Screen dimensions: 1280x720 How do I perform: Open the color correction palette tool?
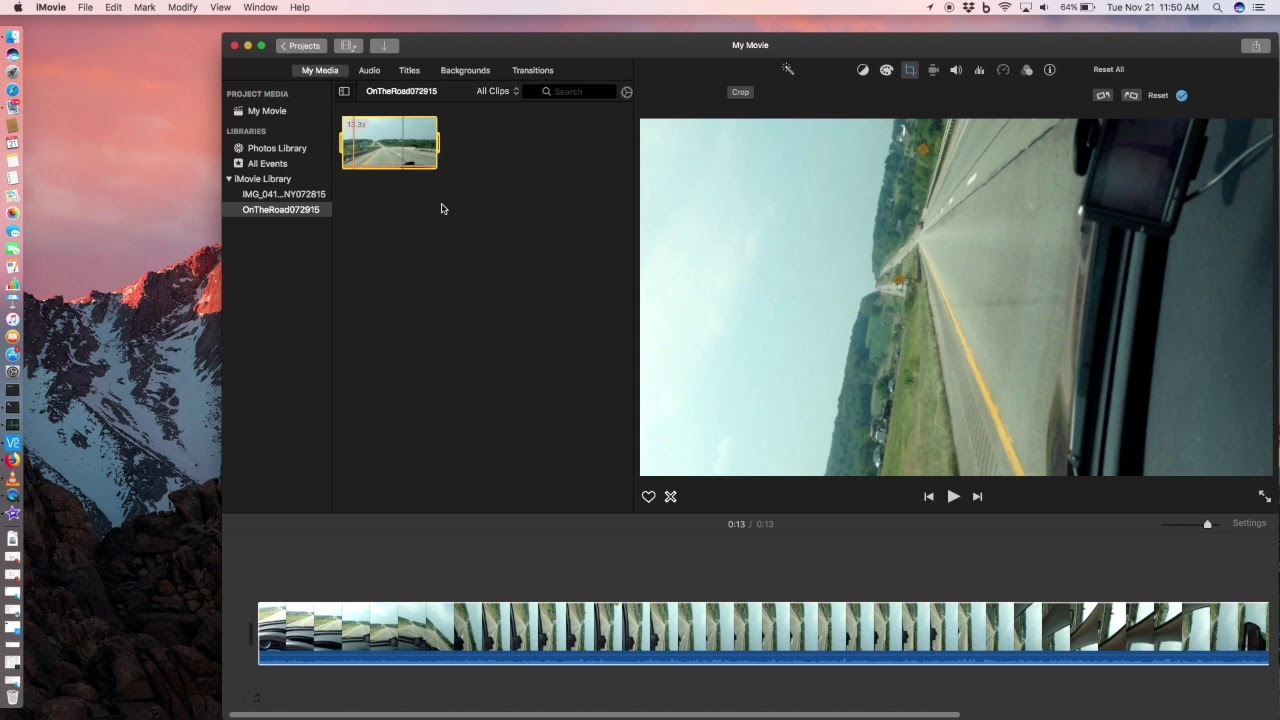click(x=886, y=70)
